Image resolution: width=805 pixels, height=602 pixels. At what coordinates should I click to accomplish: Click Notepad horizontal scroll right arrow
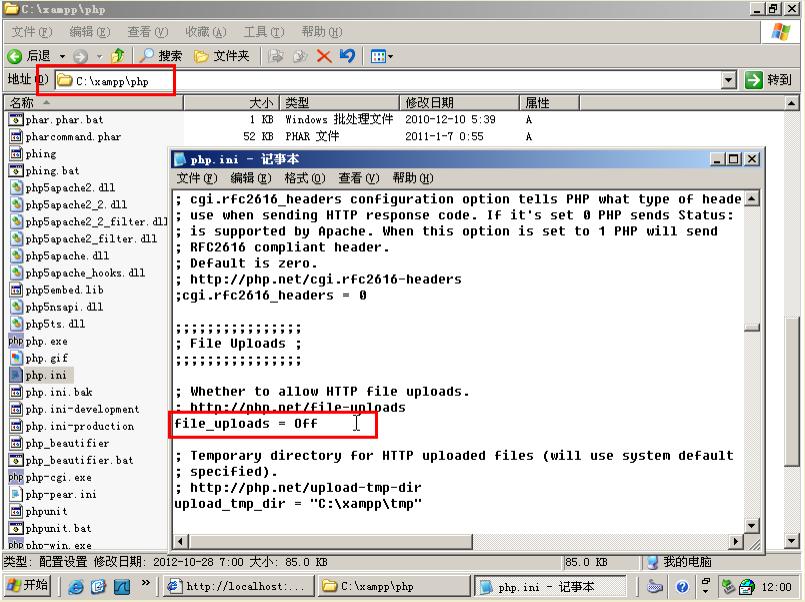coord(736,541)
